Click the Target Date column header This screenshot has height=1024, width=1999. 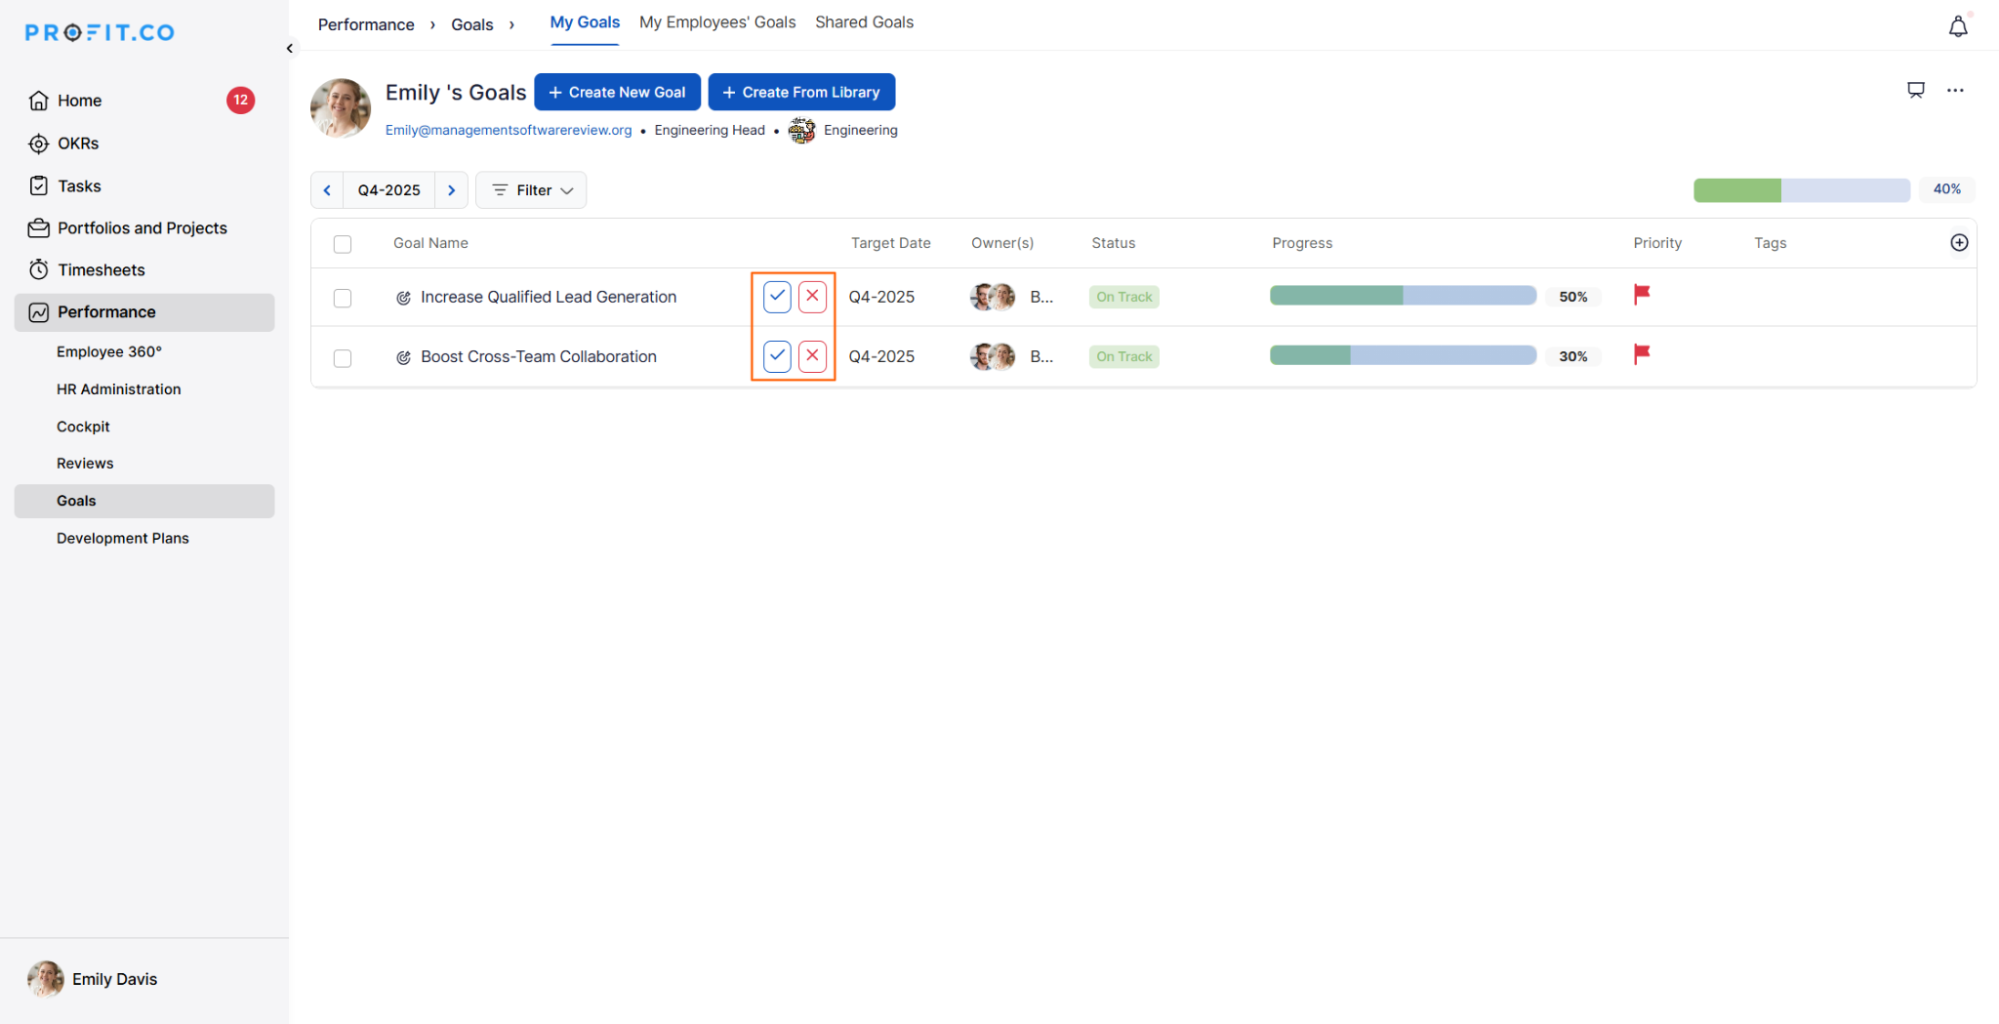[890, 243]
